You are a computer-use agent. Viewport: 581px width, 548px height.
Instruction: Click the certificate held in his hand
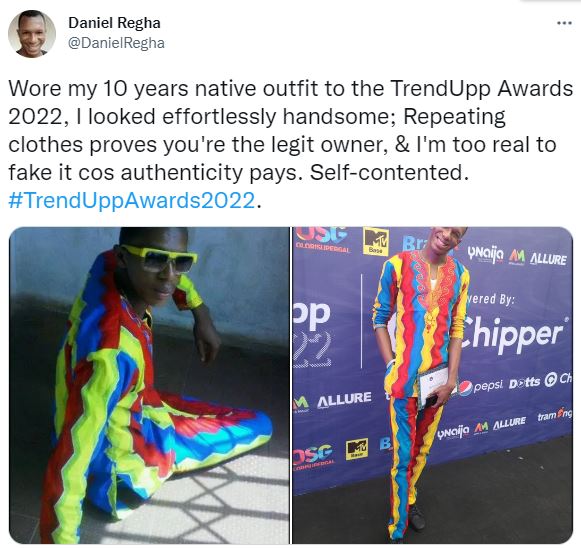point(436,385)
